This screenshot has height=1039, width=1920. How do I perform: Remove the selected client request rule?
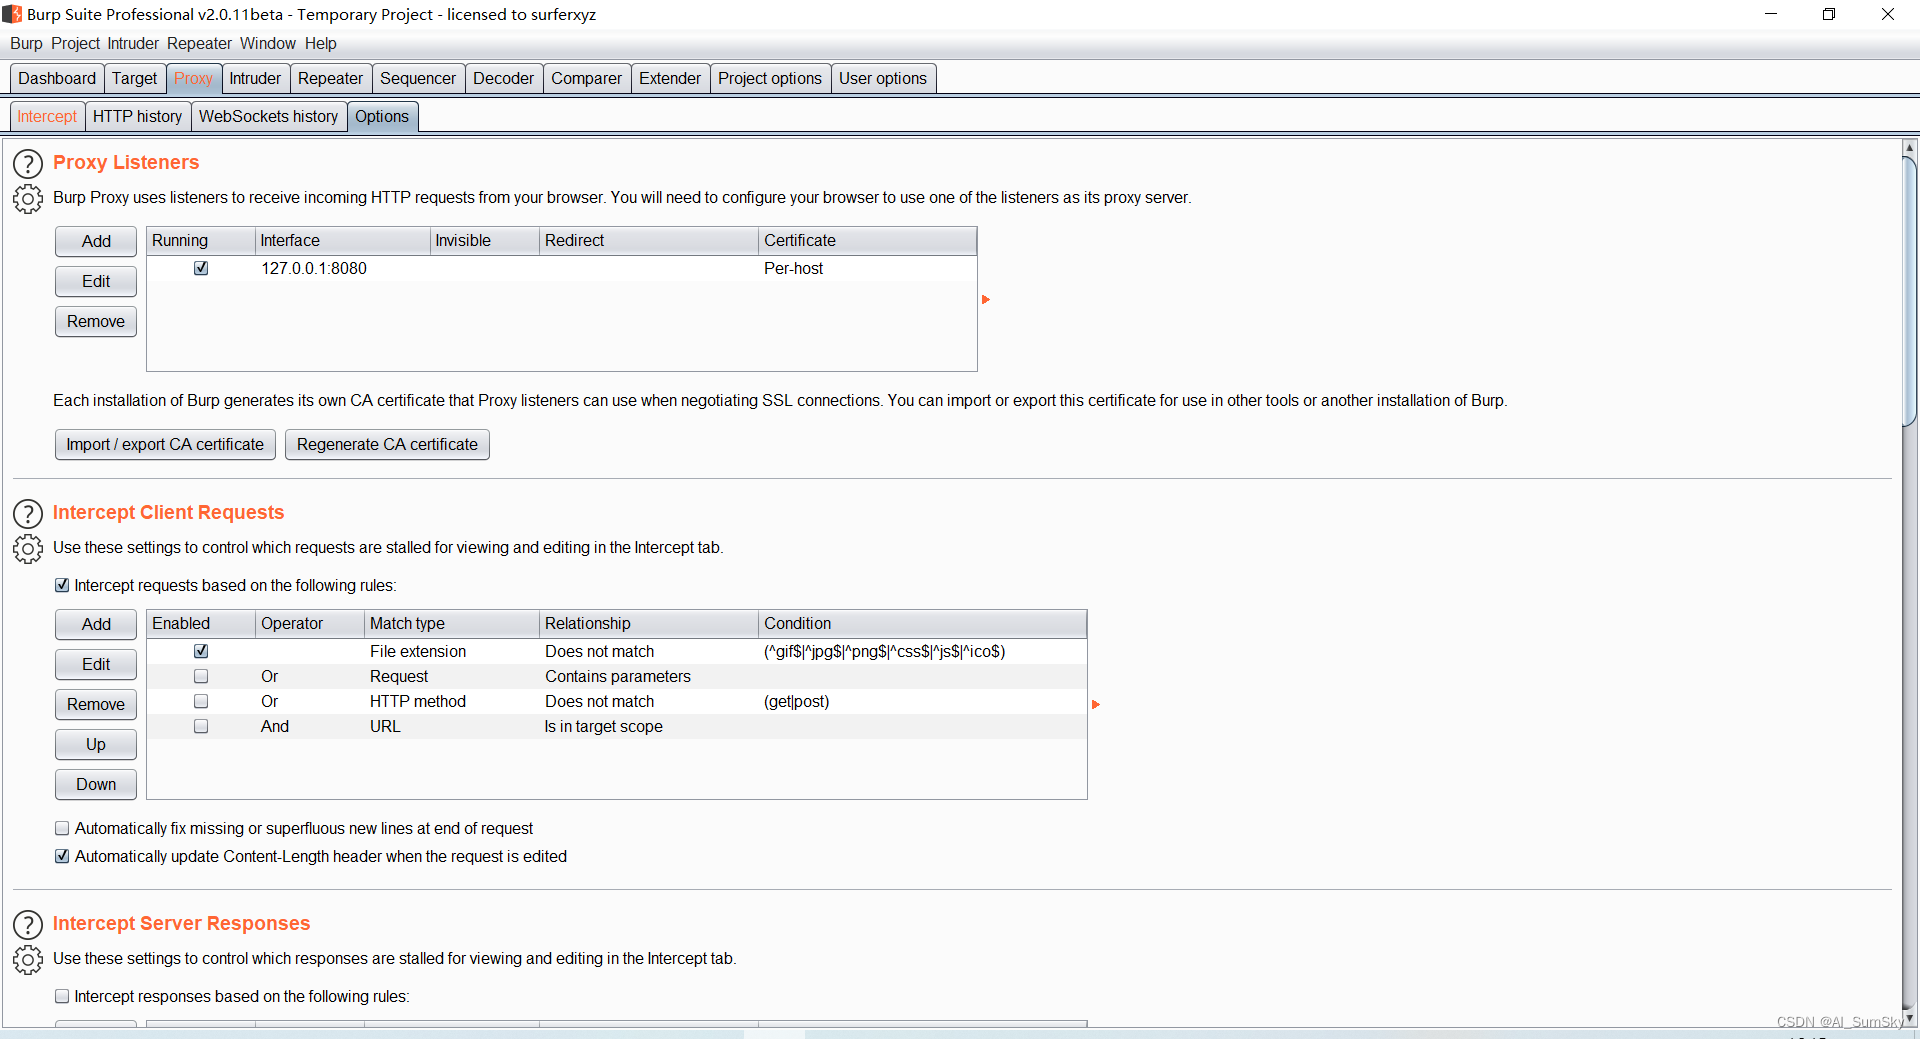coord(96,704)
